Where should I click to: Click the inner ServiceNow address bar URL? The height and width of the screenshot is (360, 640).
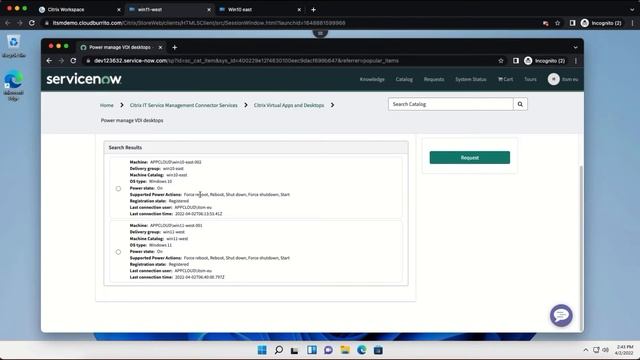[x=246, y=61]
